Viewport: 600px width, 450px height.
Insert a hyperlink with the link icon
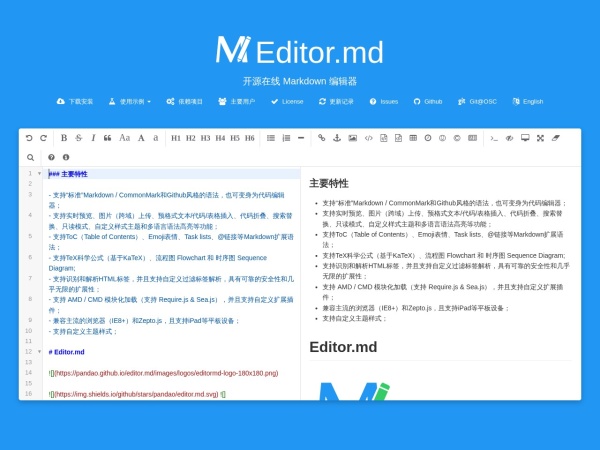click(x=322, y=138)
